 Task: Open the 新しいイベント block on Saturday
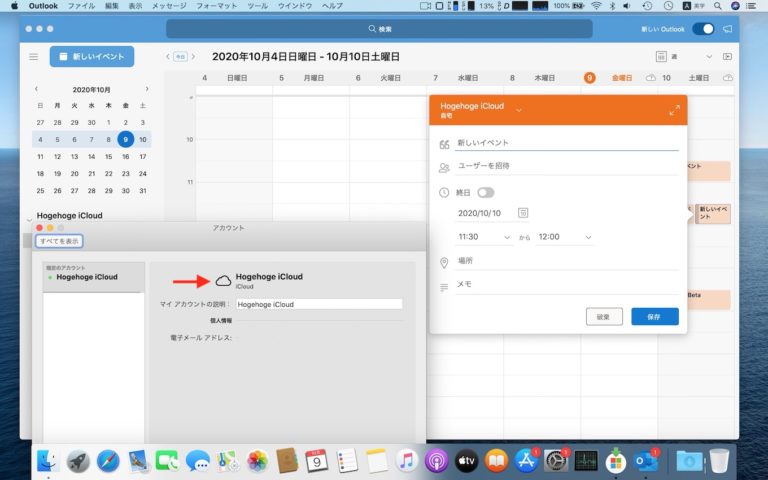coord(713,214)
